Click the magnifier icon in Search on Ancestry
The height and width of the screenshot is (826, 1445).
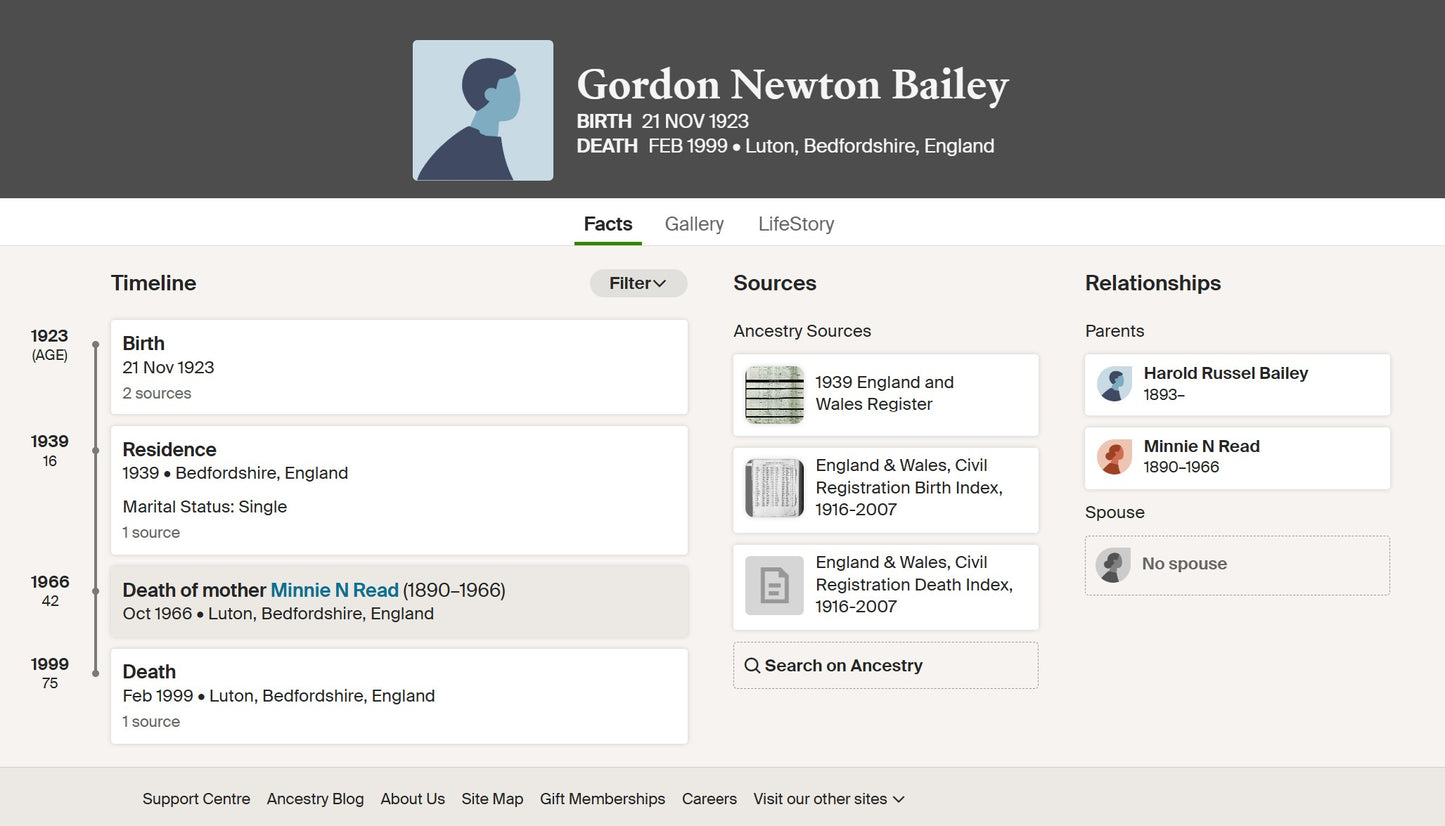pos(753,666)
